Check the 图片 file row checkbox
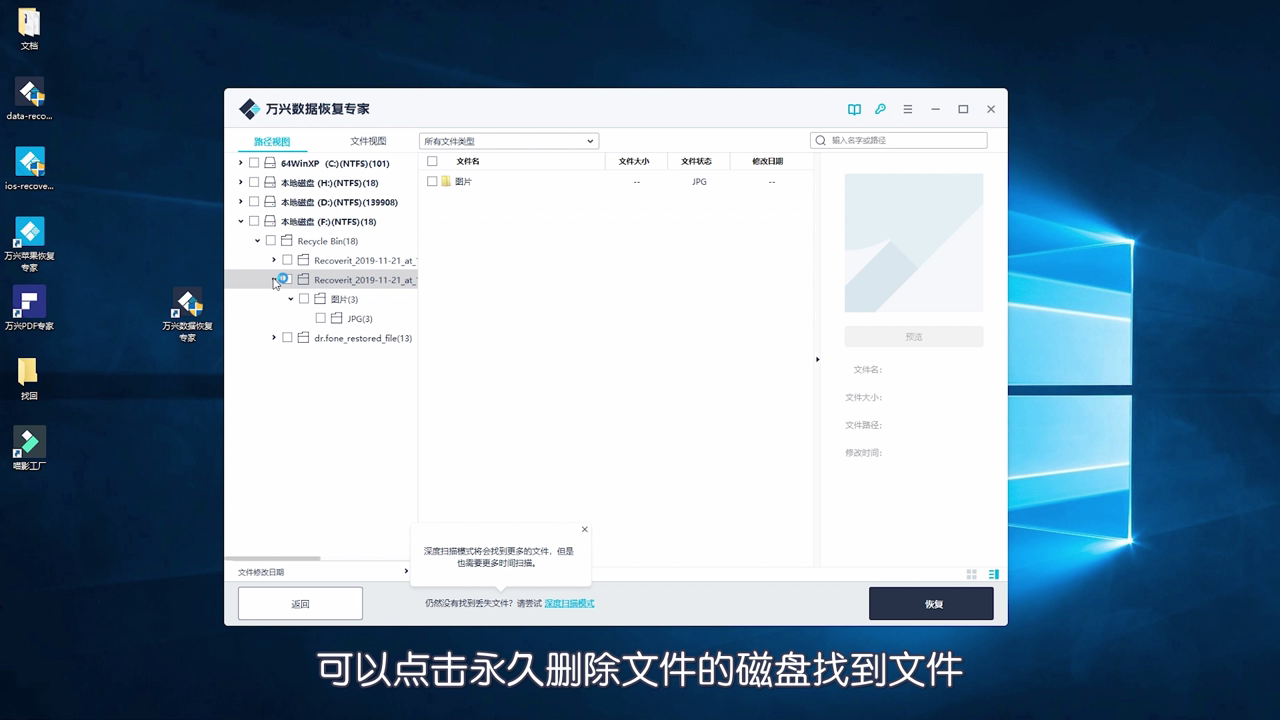1280x720 pixels. pos(431,181)
